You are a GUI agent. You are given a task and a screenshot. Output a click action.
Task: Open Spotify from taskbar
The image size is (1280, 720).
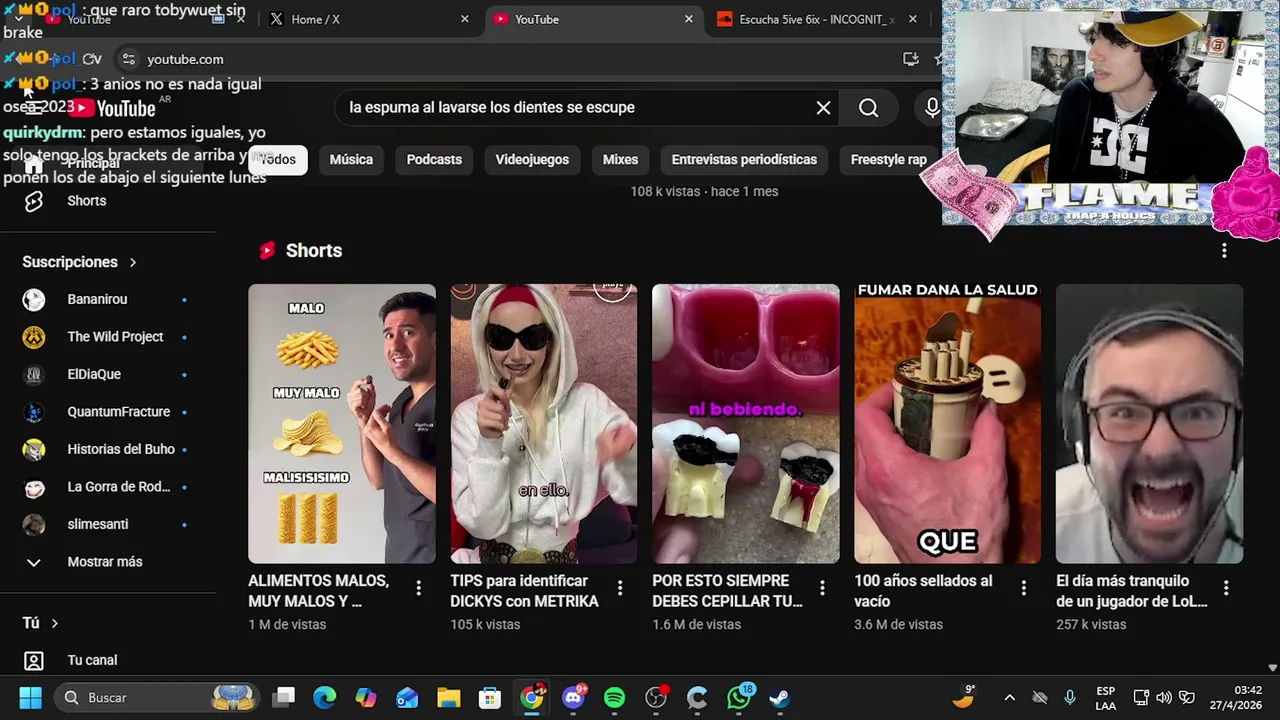click(614, 698)
